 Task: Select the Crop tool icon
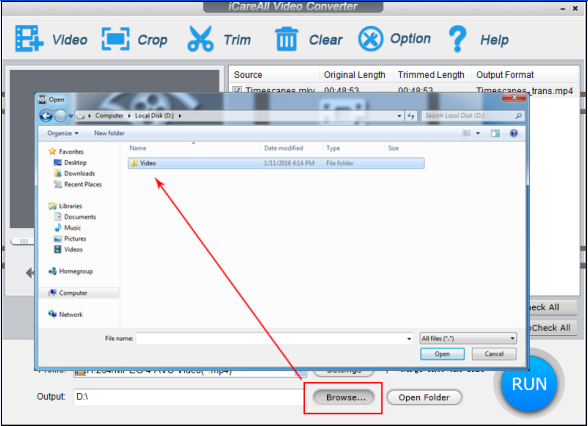click(116, 38)
